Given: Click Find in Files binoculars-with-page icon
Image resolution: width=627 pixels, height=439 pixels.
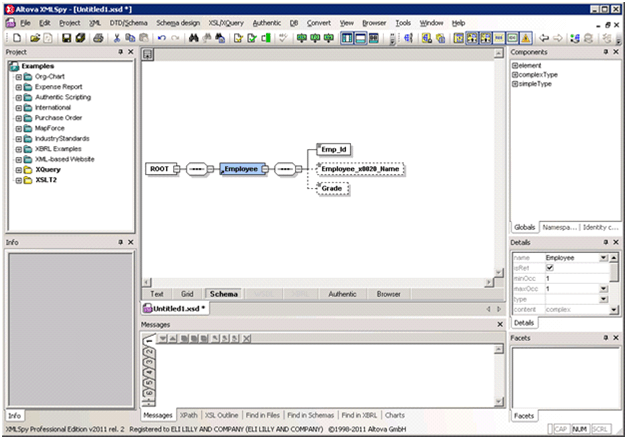Looking at the screenshot, I should 220,38.
